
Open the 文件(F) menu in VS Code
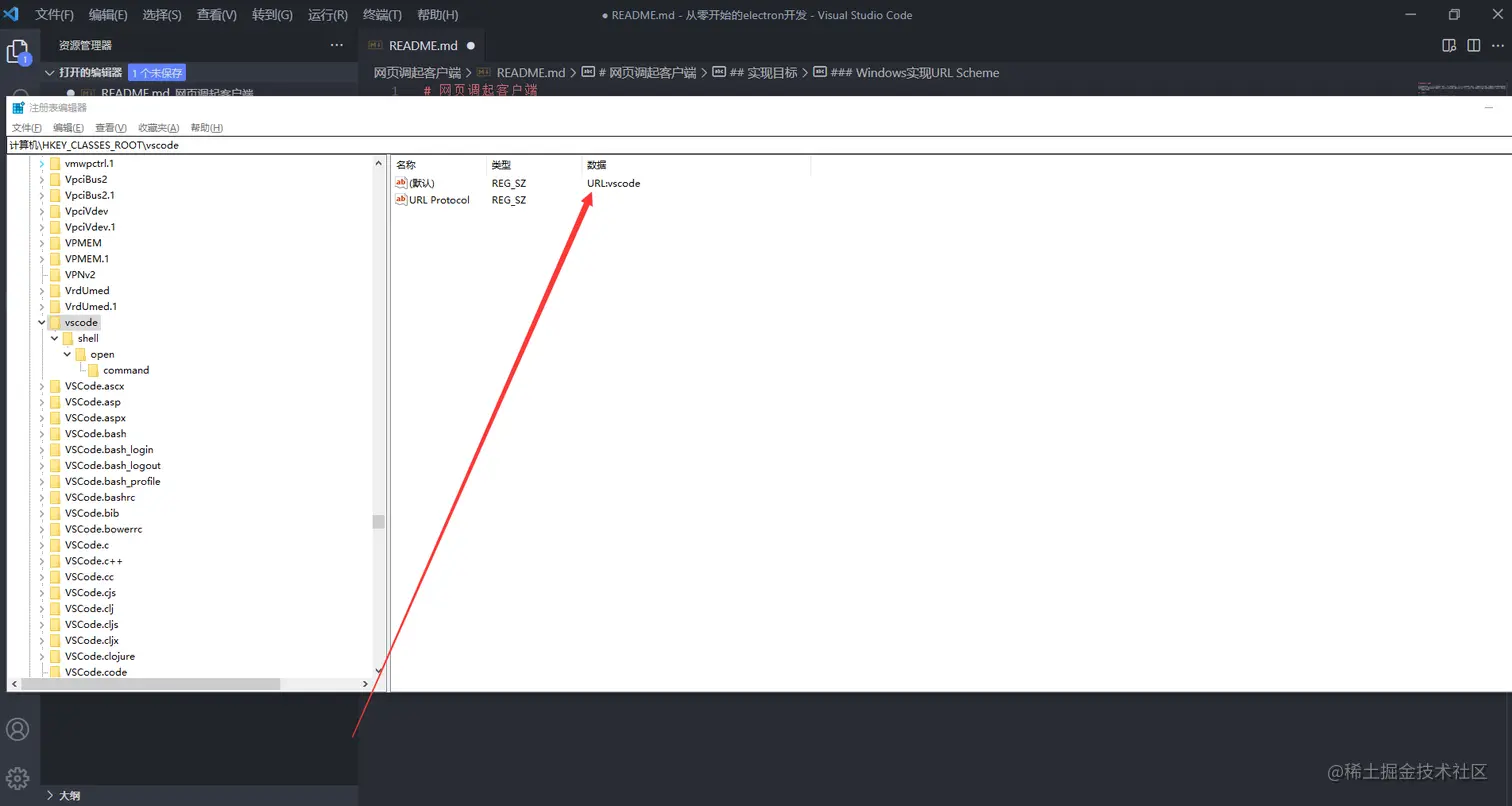pos(55,15)
